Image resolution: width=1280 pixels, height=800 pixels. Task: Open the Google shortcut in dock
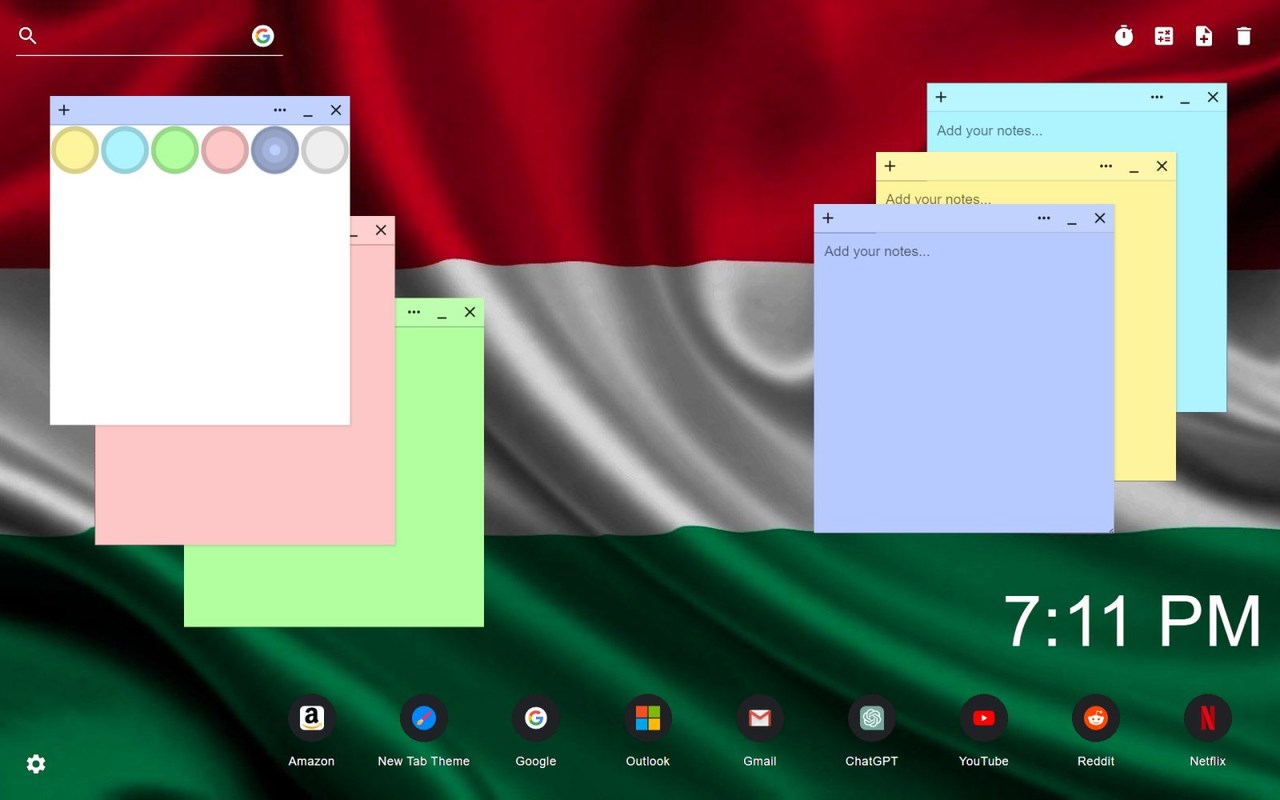pos(536,718)
